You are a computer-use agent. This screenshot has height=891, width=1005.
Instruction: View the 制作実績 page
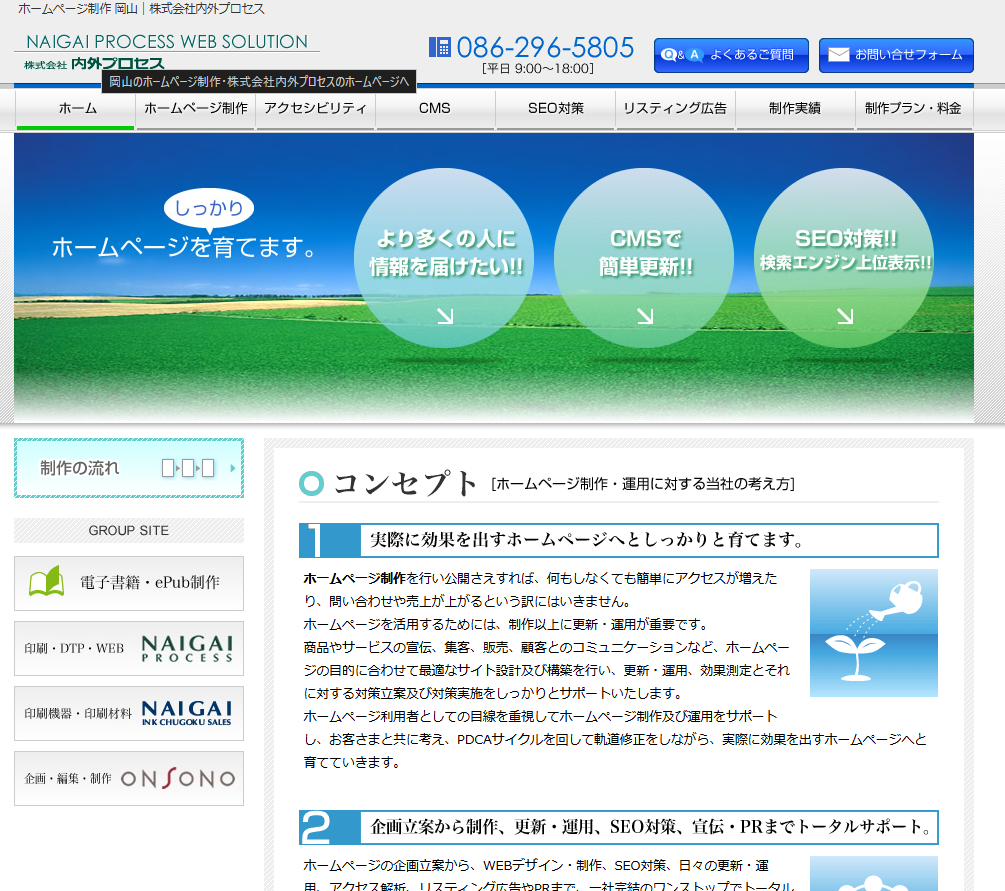coord(795,109)
